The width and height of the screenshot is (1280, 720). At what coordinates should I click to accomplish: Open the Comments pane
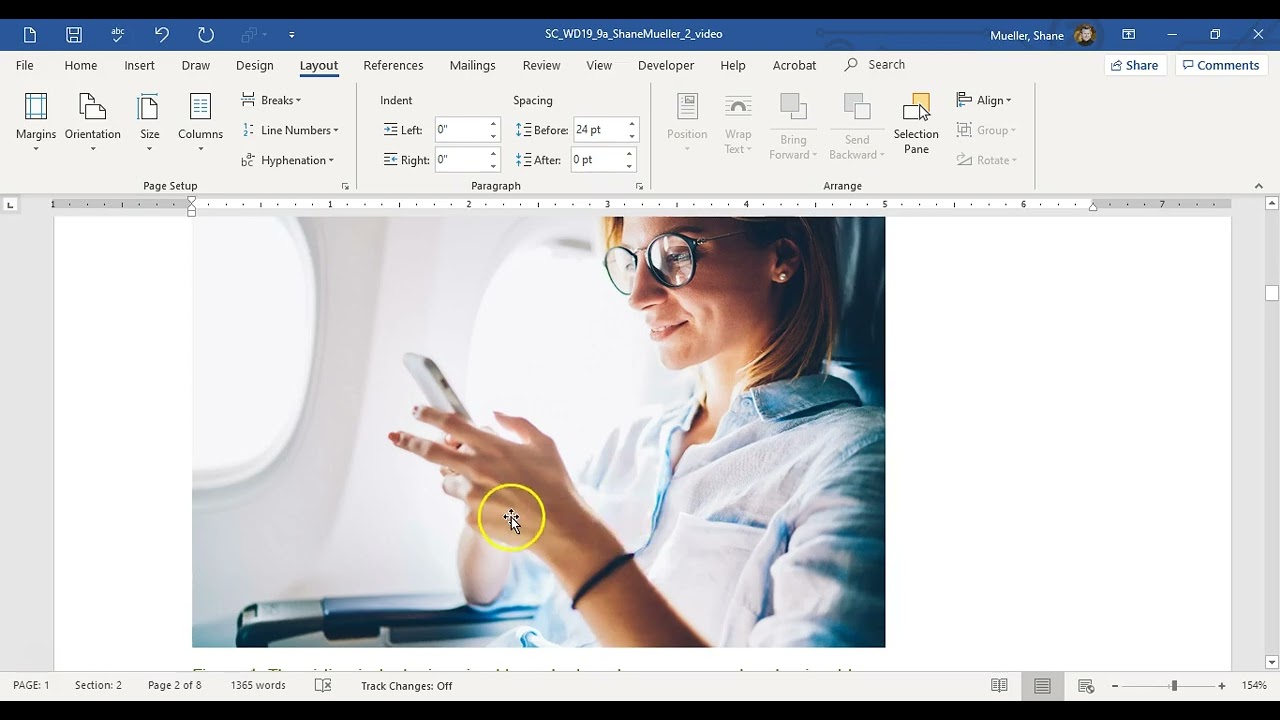[1220, 65]
